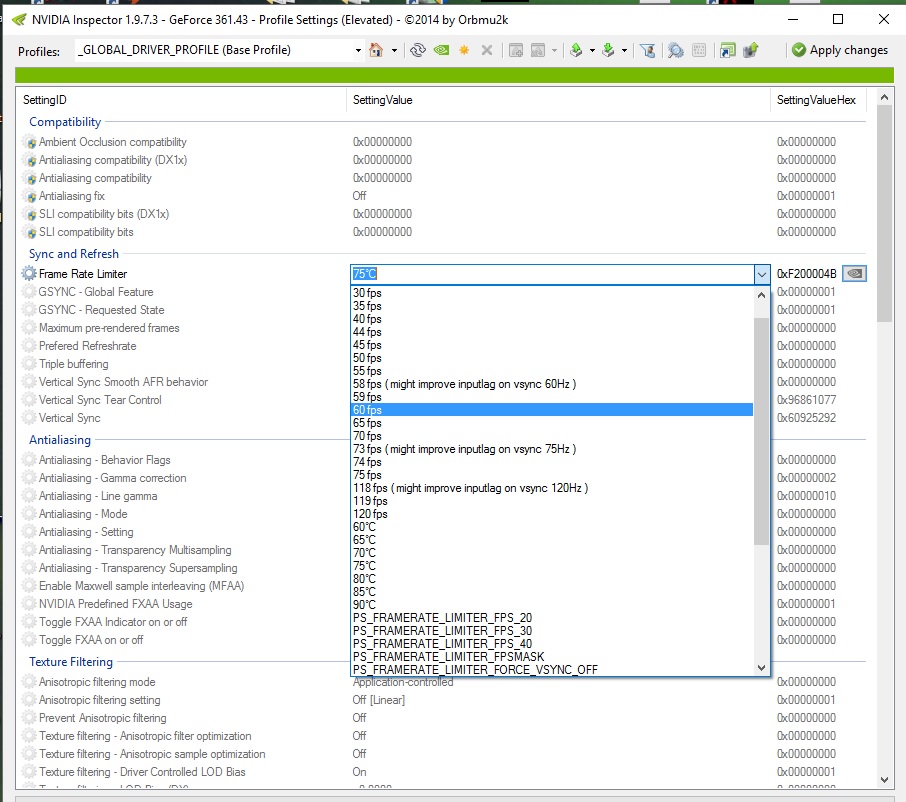Click the home profile icon
Screen dimensions: 906x802
point(376,50)
